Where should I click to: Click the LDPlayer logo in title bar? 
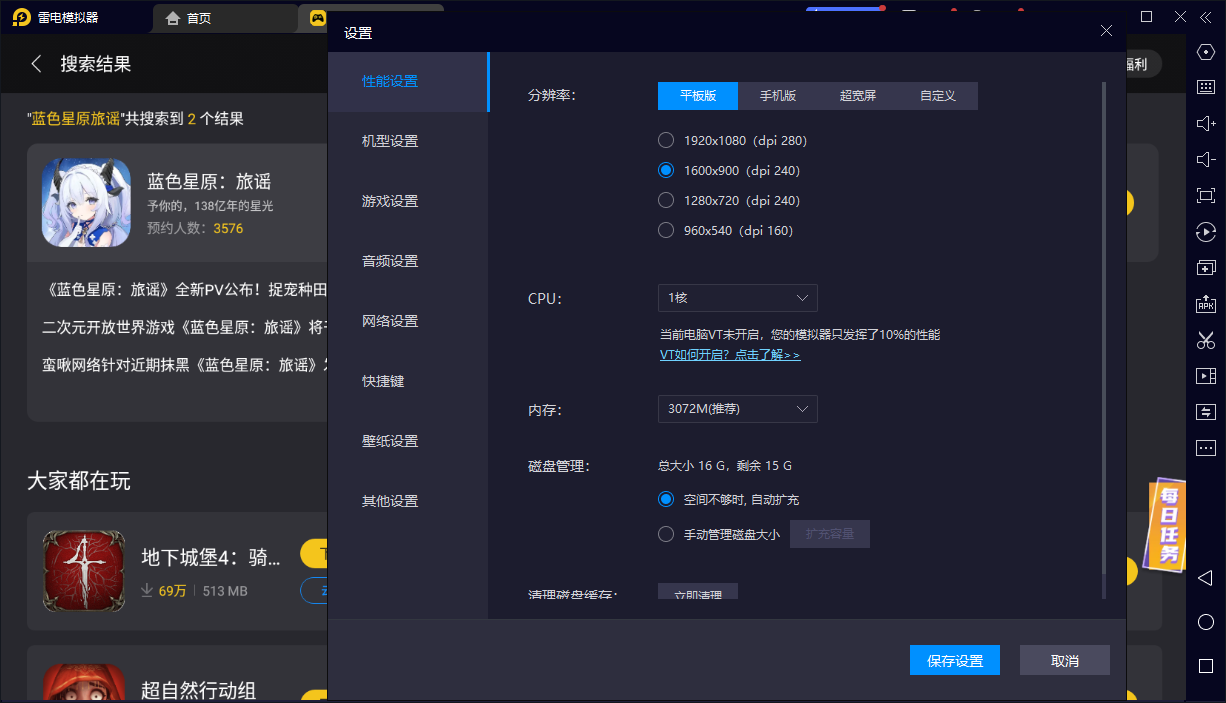tap(21, 17)
